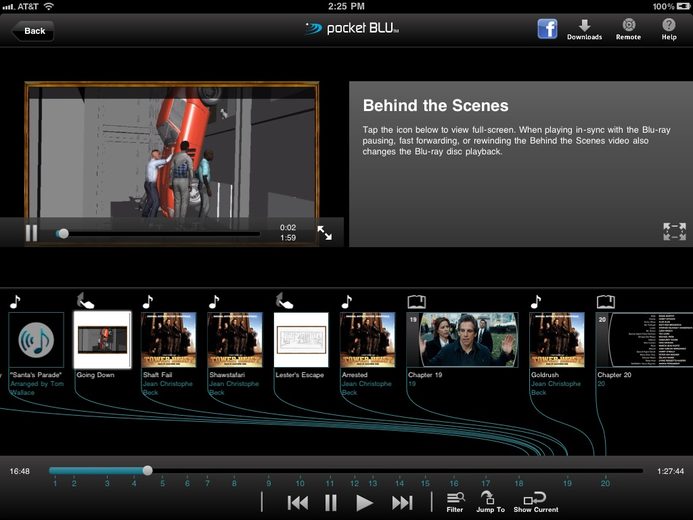
Task: Select the "Santa's Parade" music thumbnail
Action: pyautogui.click(x=36, y=340)
